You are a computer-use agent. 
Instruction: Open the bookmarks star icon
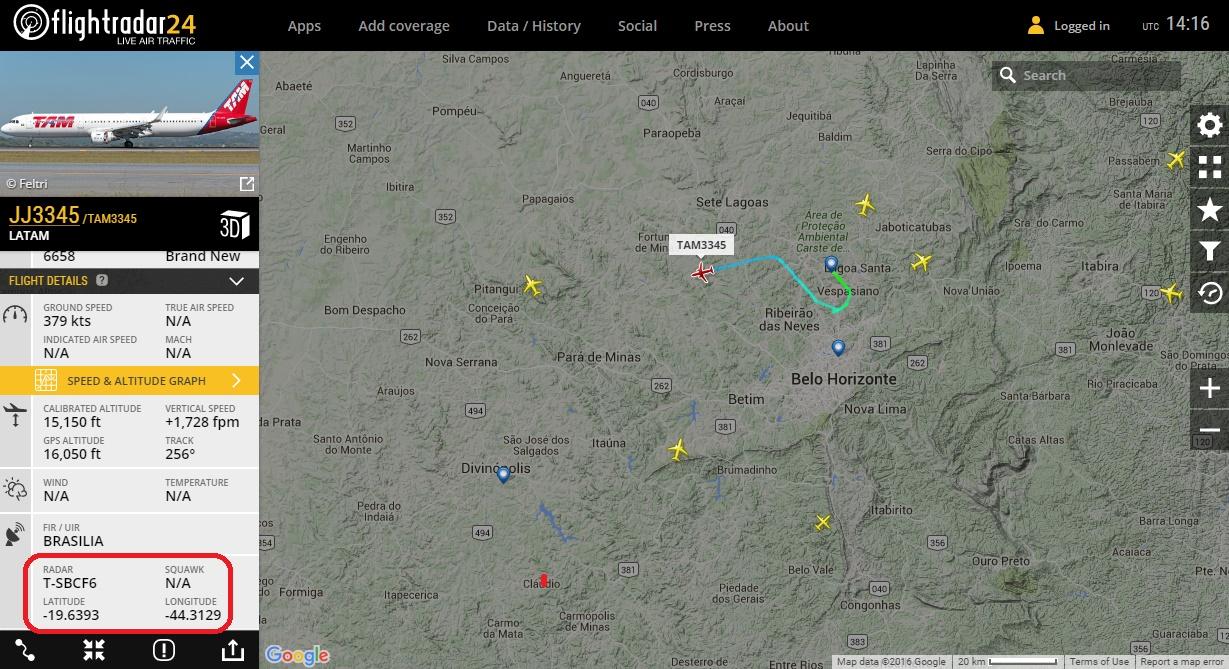(x=1210, y=209)
